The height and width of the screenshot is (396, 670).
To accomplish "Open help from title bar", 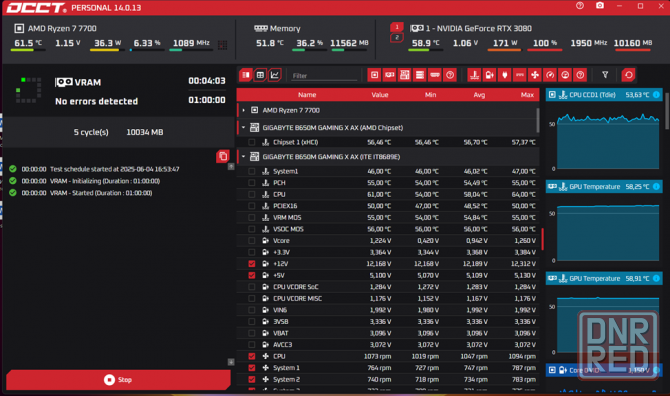I will 580,6.
